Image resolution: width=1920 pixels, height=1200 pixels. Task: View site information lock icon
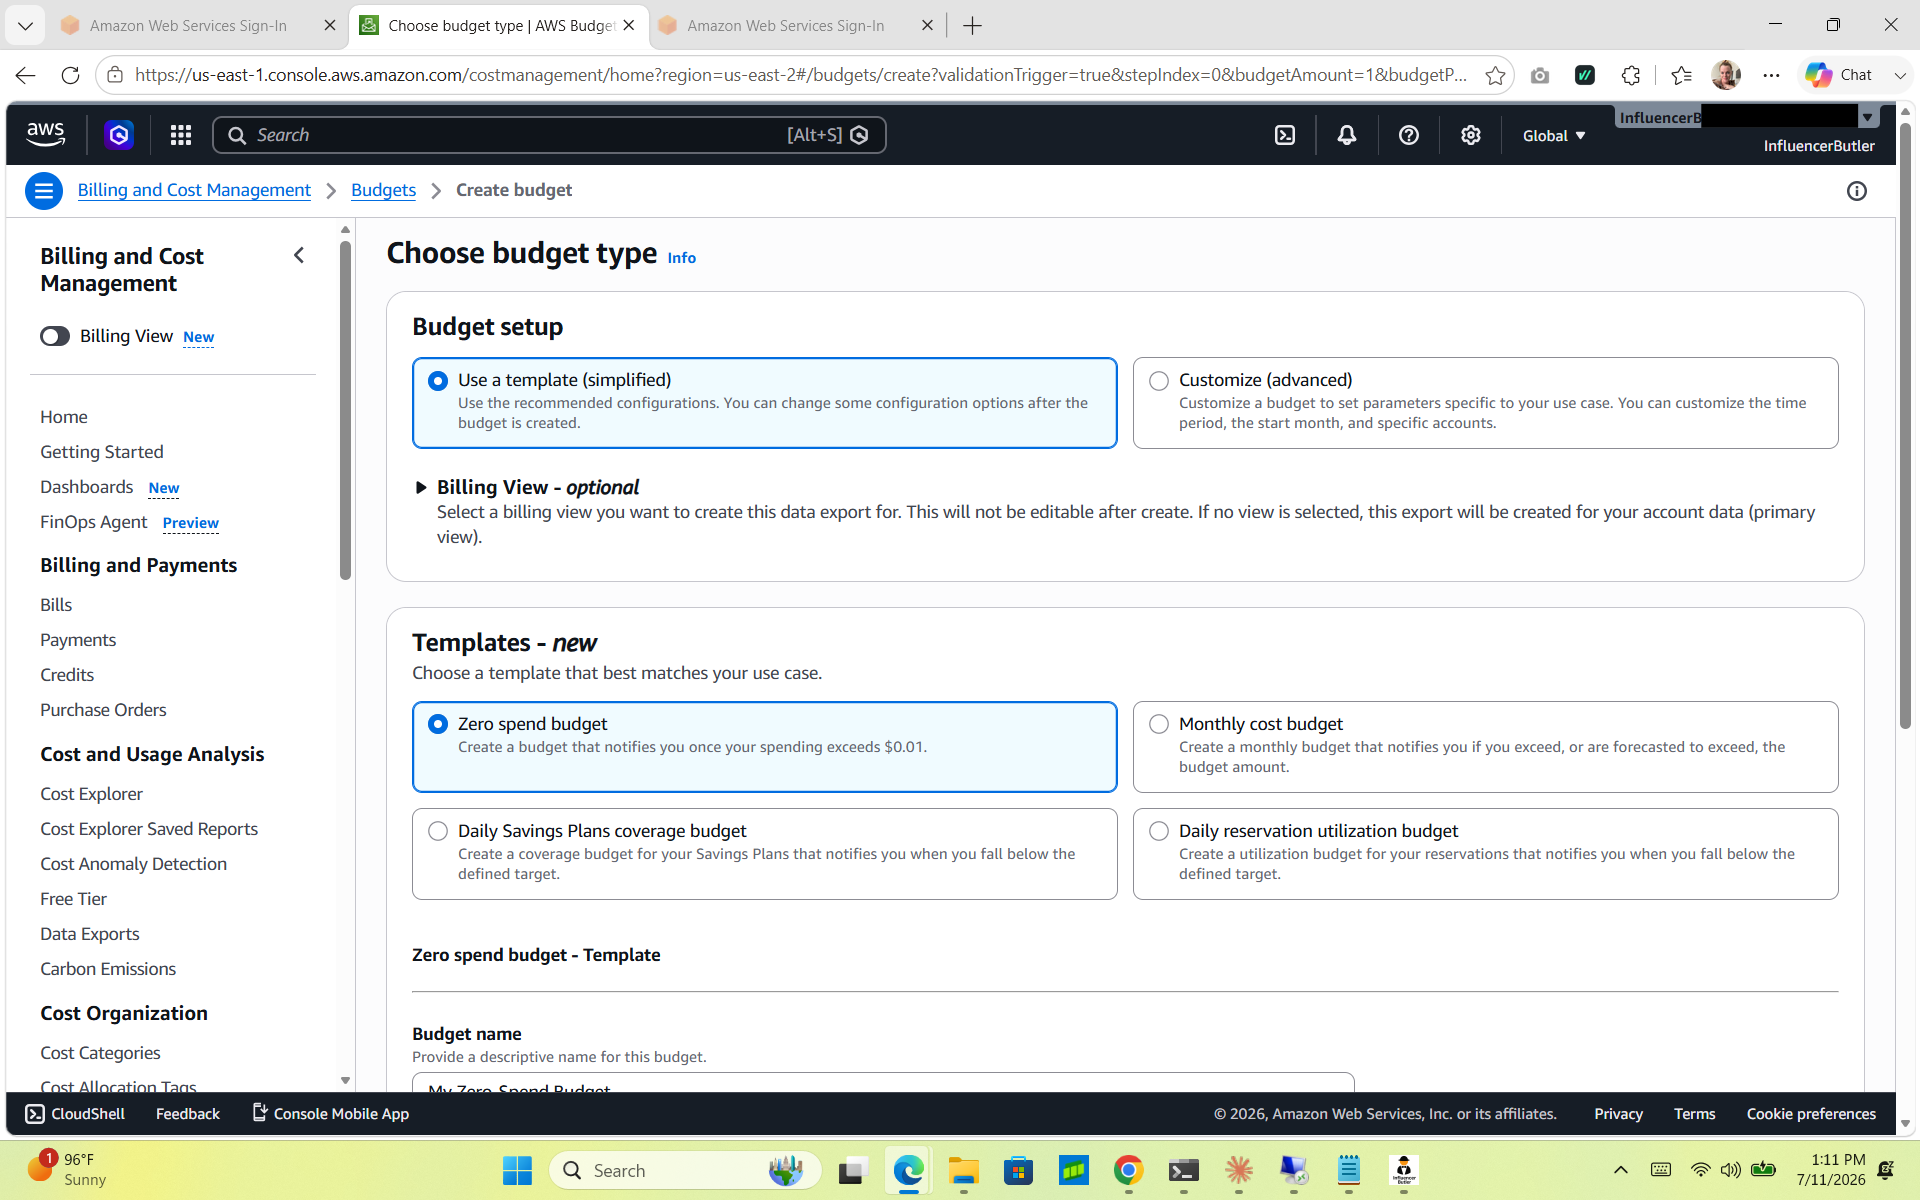pos(115,75)
